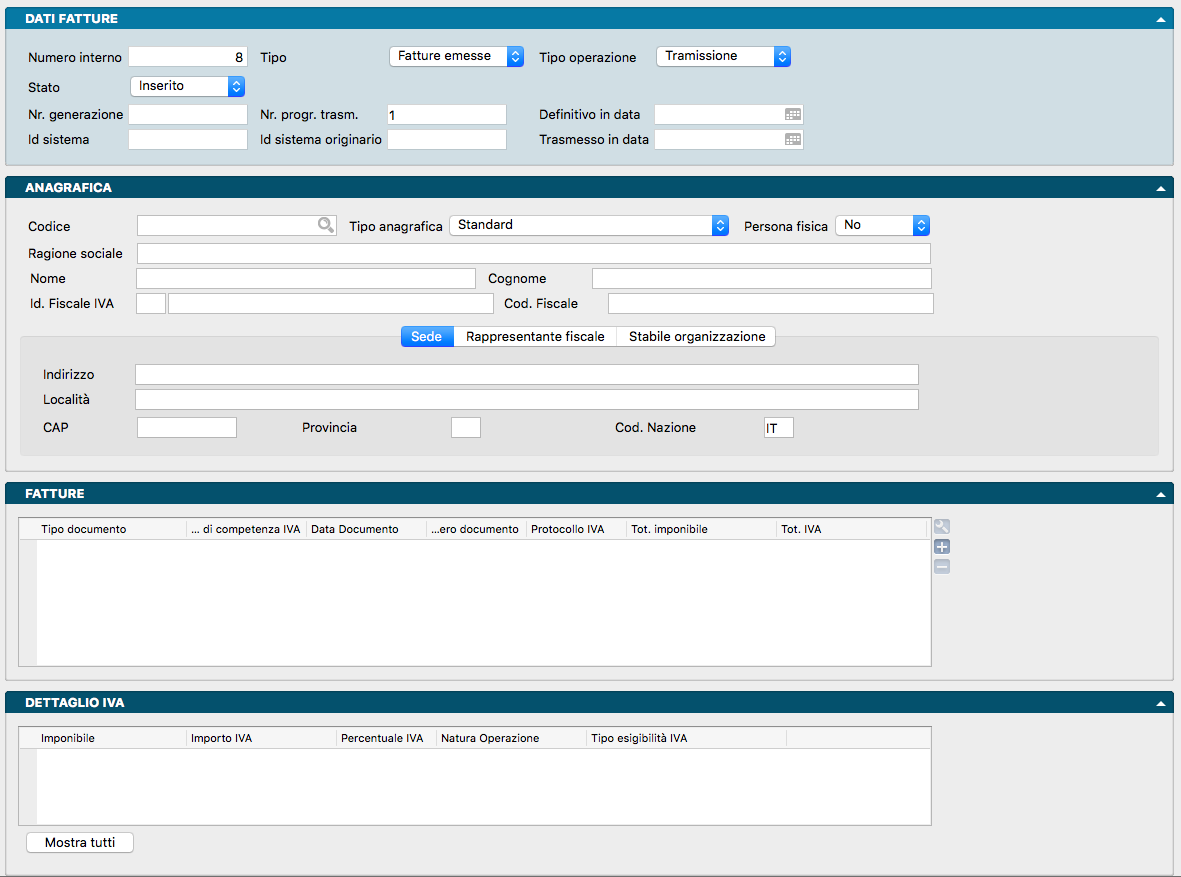
Task: Open the Stato dropdown showing Inserito
Action: tap(188, 87)
